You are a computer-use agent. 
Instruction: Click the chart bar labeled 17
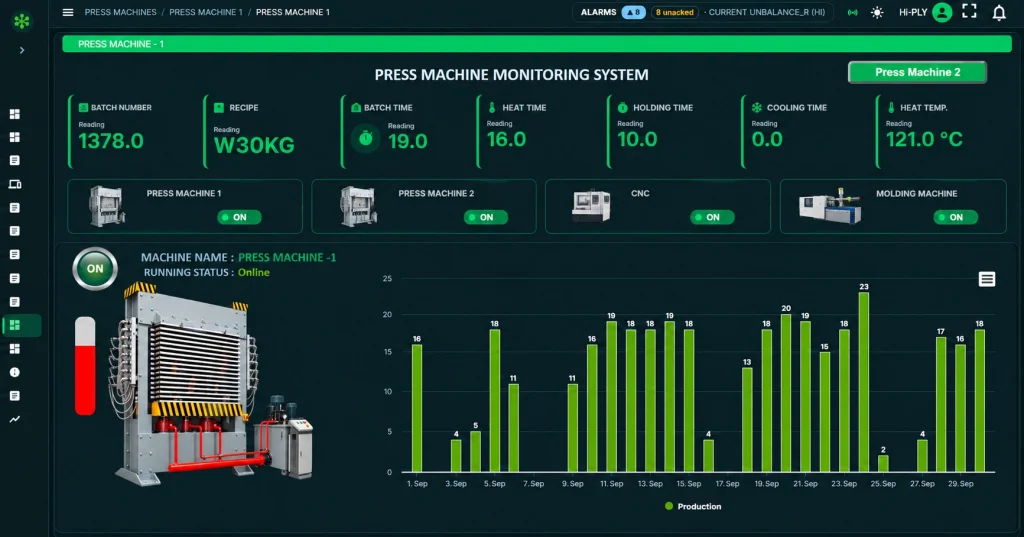tap(941, 404)
